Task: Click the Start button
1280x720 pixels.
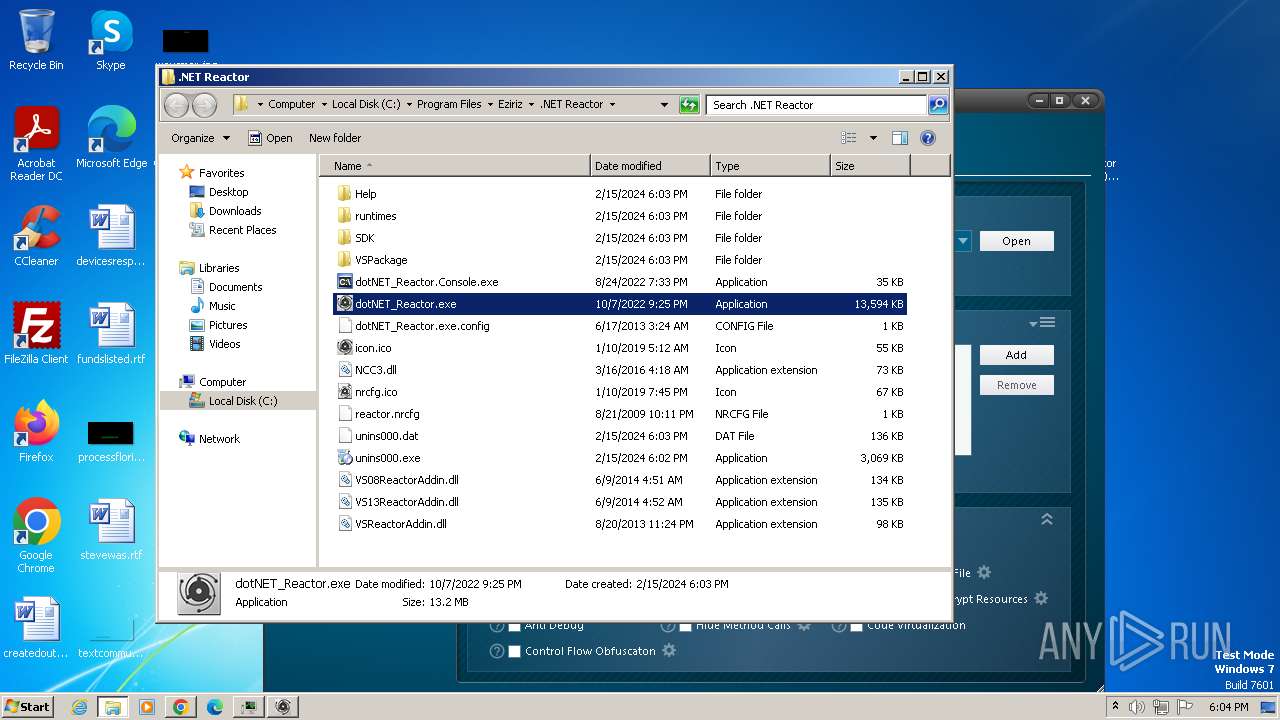Action: point(27,706)
